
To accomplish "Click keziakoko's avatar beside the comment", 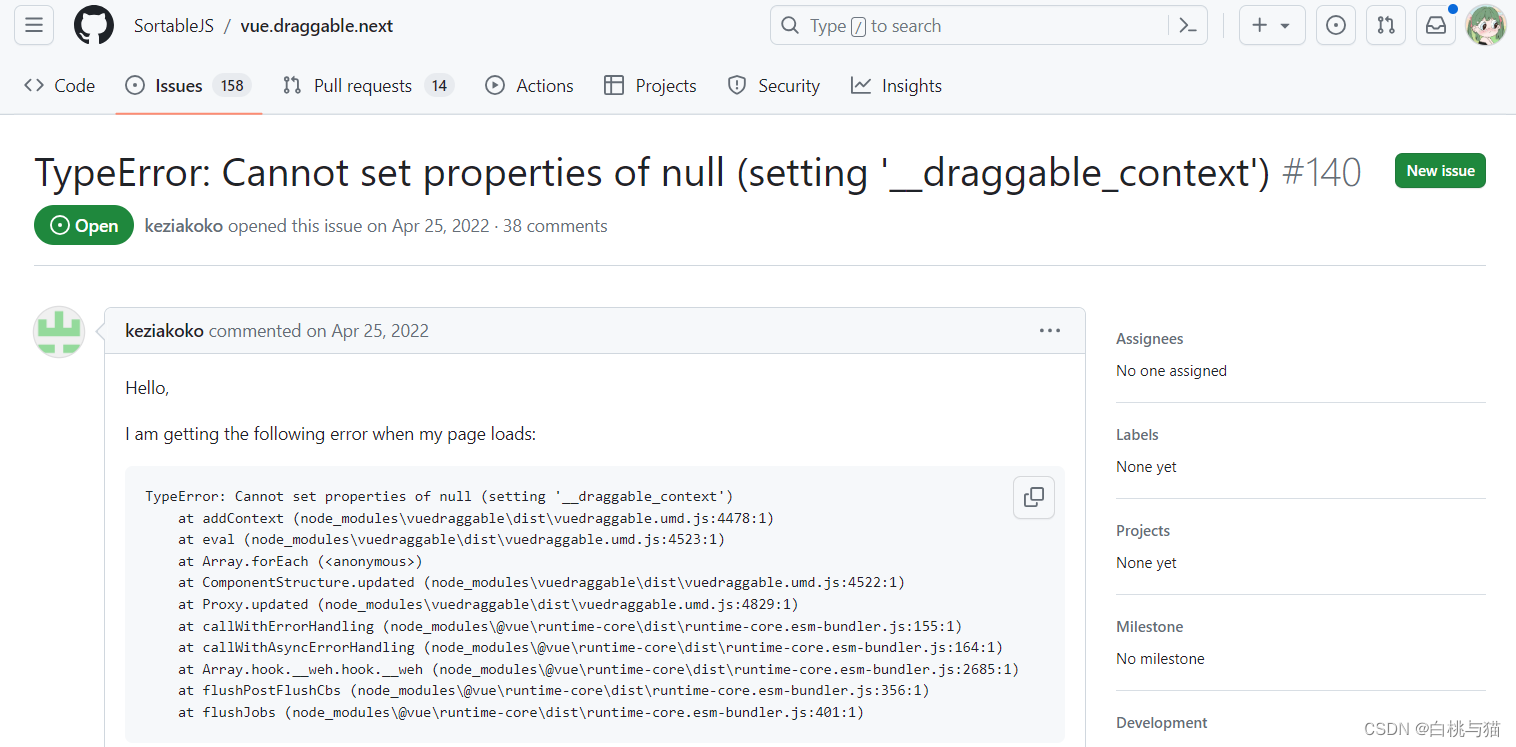I will pyautogui.click(x=59, y=332).
